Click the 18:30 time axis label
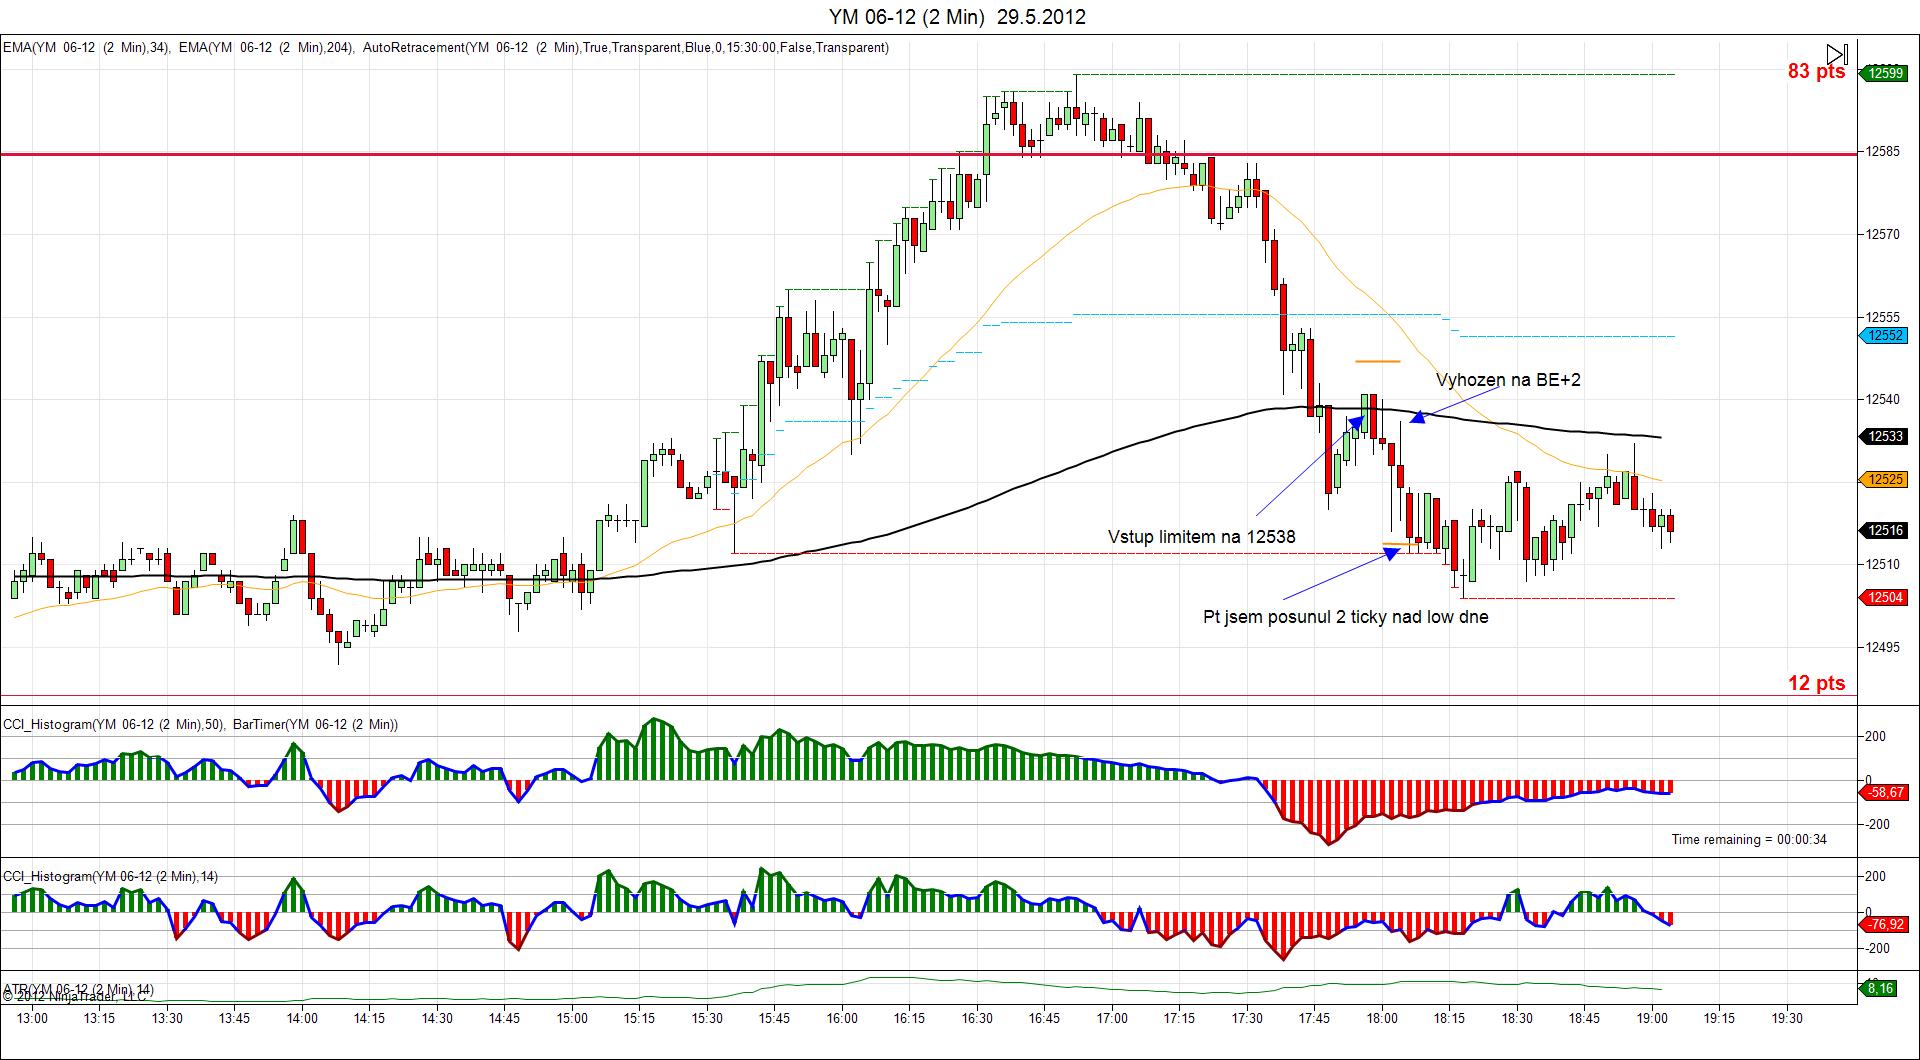 (x=1517, y=1018)
